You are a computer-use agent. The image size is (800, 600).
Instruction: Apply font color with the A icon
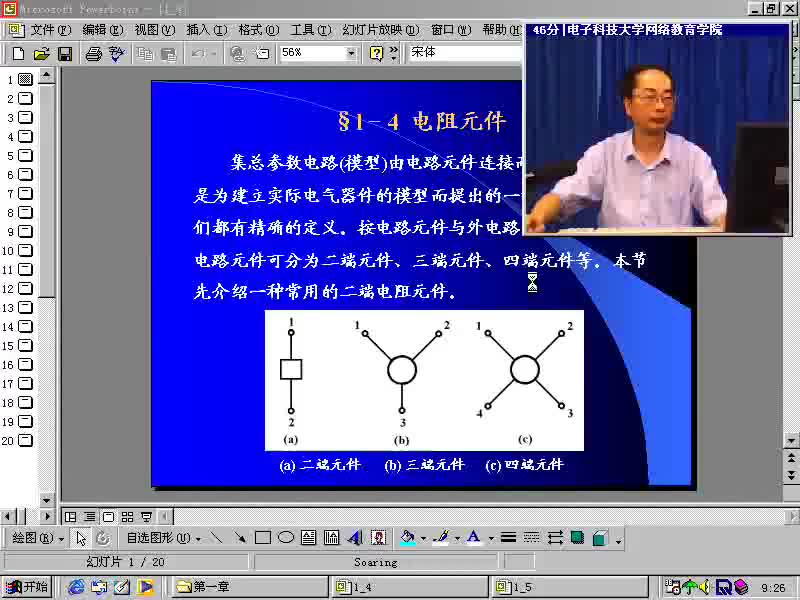(474, 537)
